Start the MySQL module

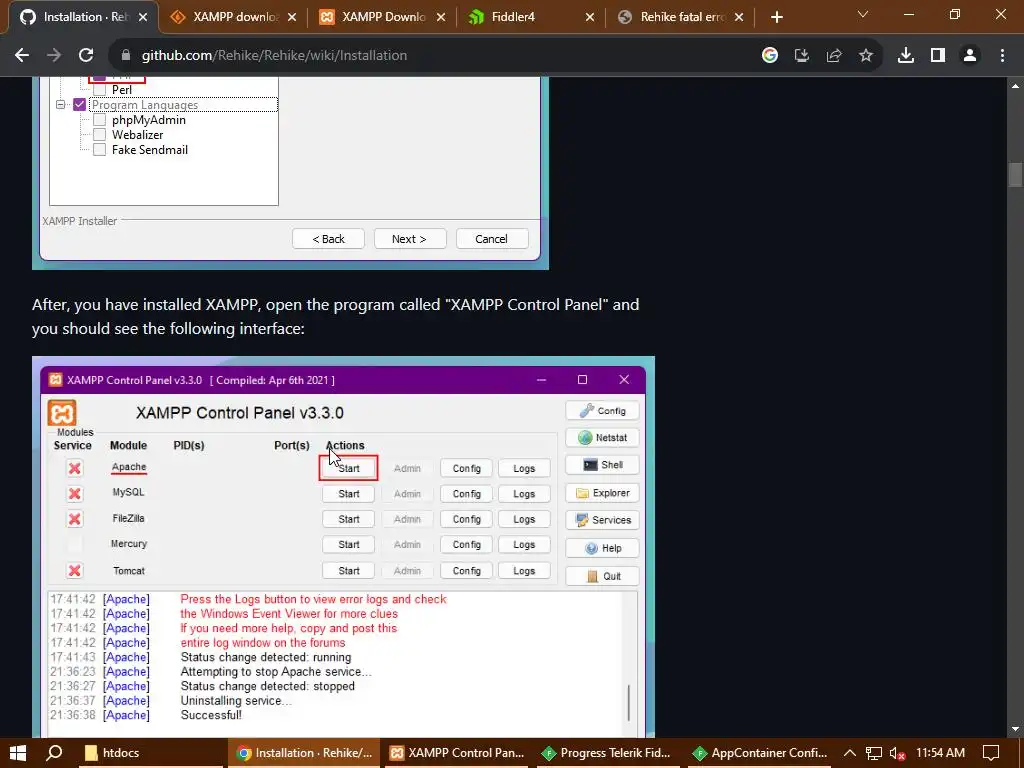coord(348,494)
